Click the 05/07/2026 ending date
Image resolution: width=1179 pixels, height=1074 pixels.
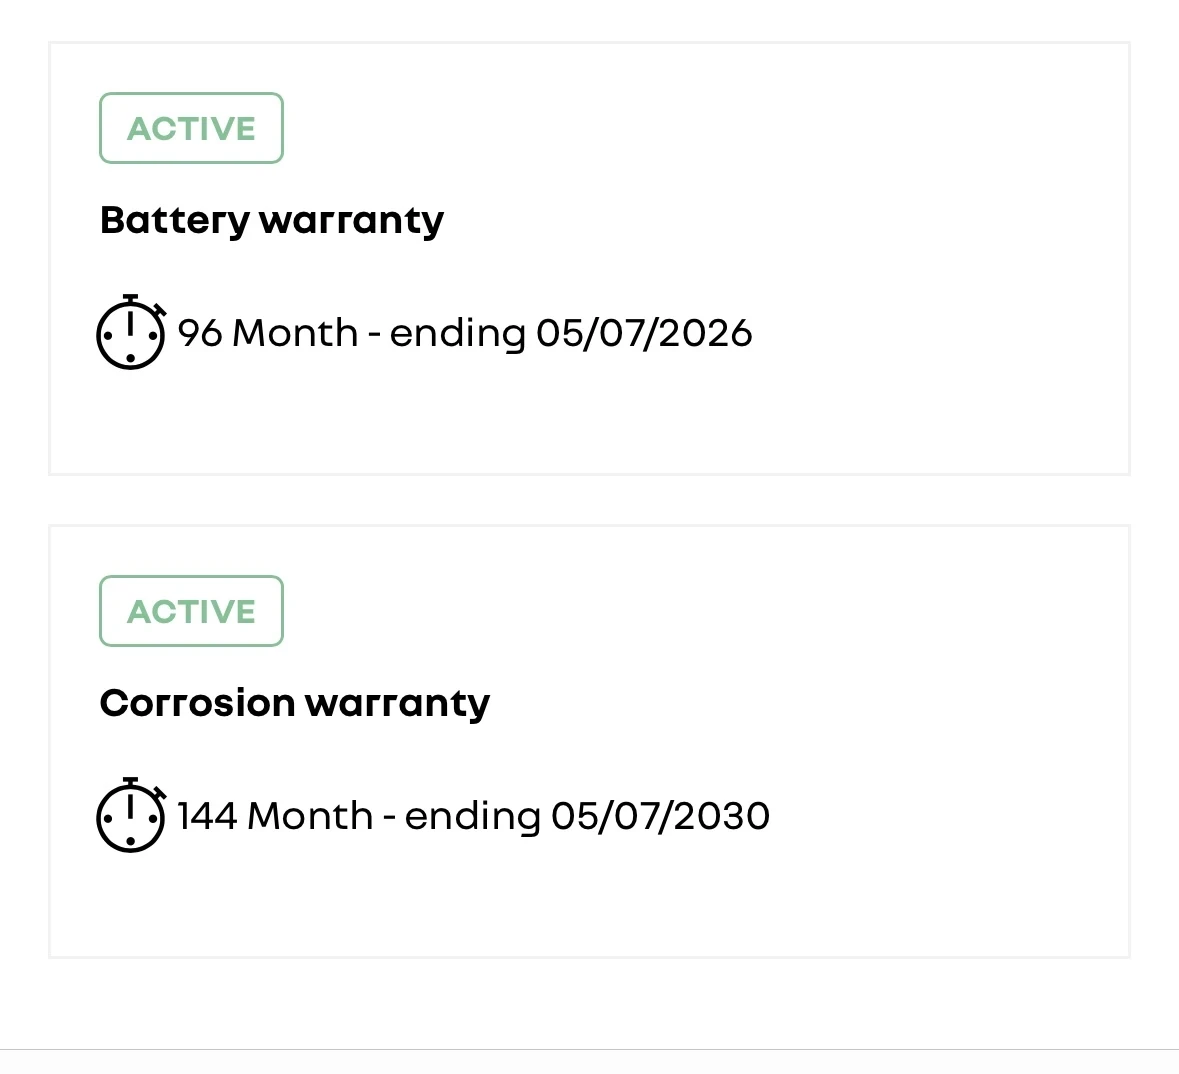click(x=644, y=333)
